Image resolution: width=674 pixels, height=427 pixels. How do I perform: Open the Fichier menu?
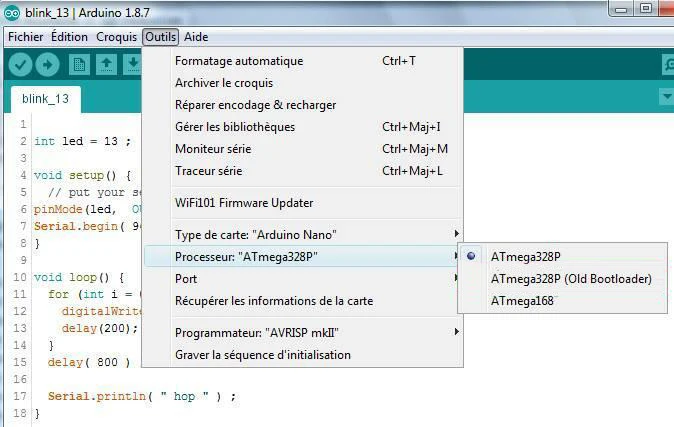pos(25,37)
